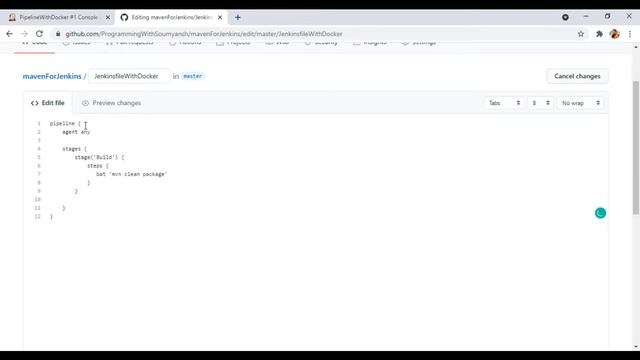640x360 pixels.
Task: Click the line "bat 'mvn clean package'"
Action: [132, 174]
